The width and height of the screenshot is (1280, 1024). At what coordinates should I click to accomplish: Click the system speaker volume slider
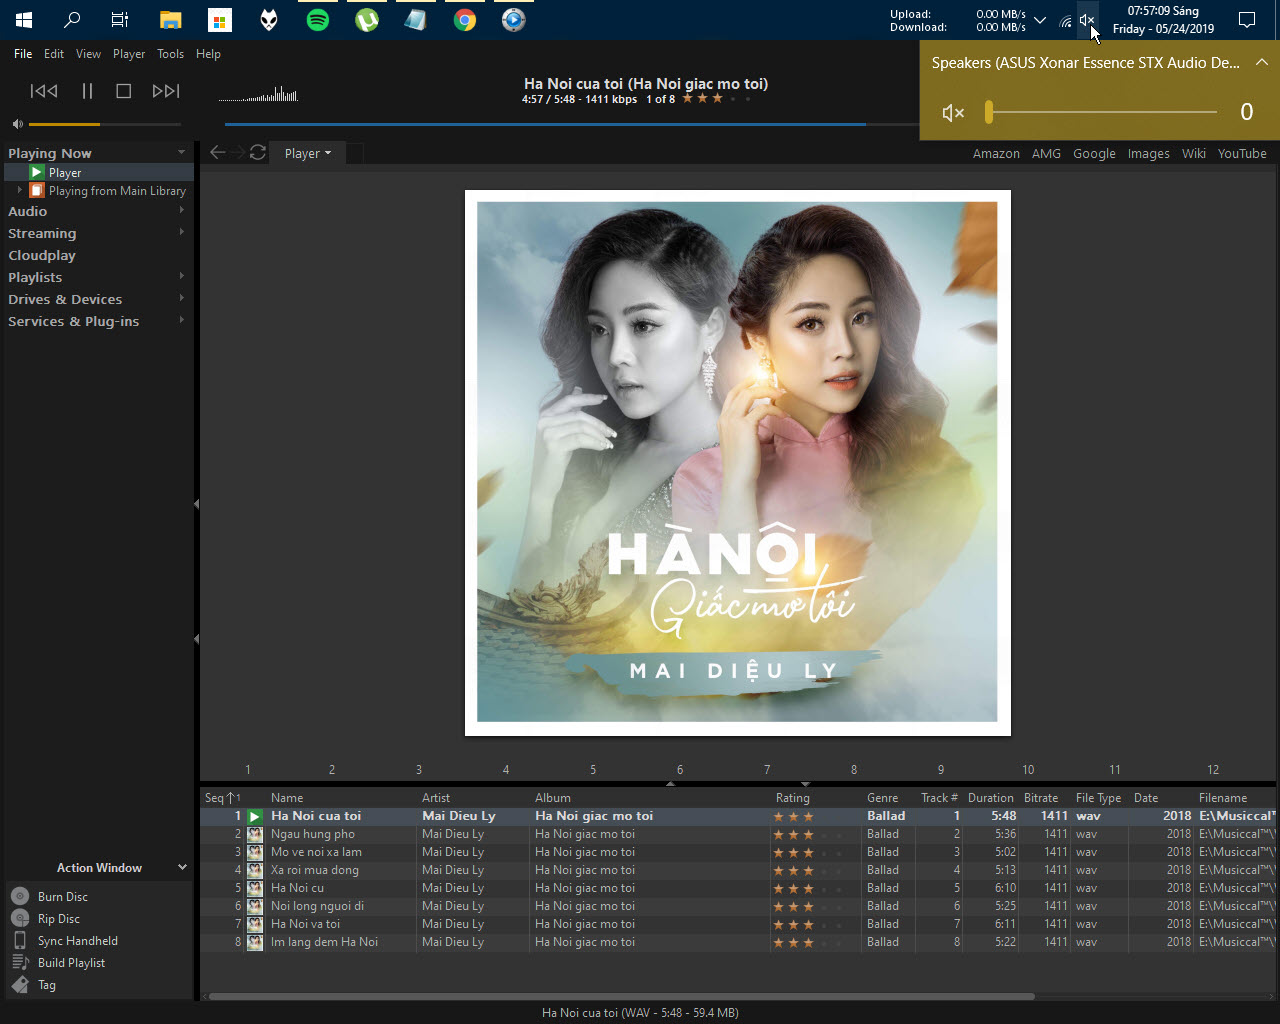pos(1100,112)
